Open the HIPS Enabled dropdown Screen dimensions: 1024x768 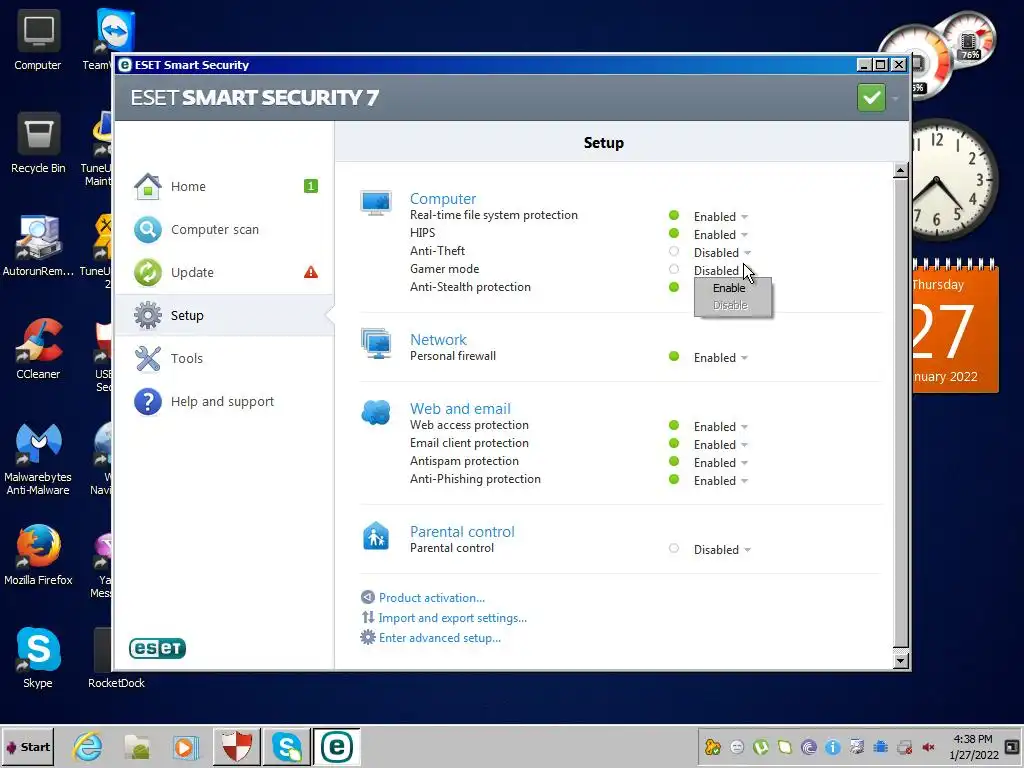[721, 234]
